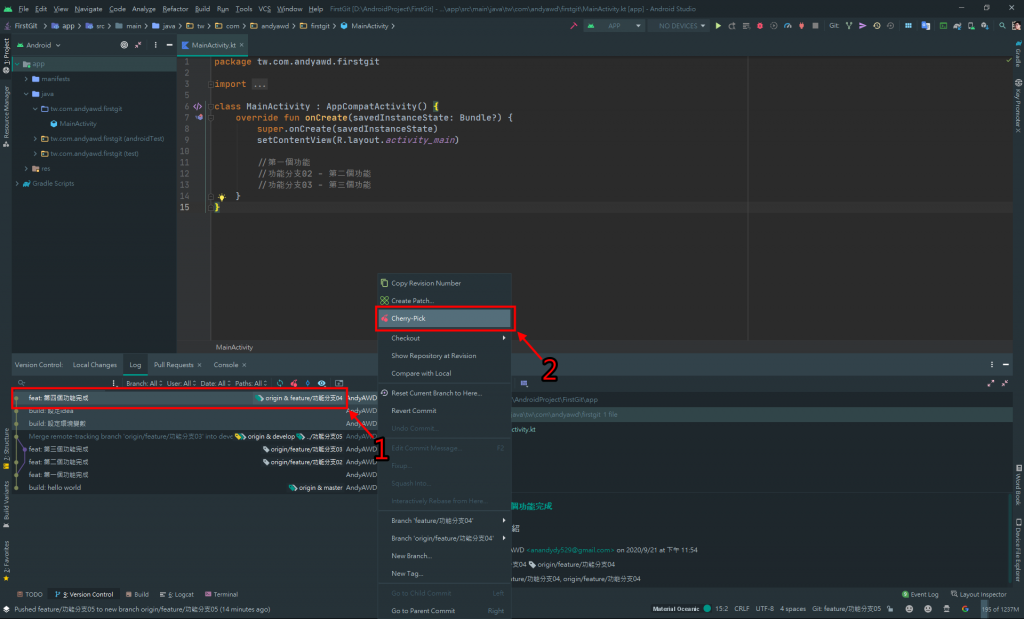The width and height of the screenshot is (1024, 619).
Task: Open the SDK Manager icon
Action: click(985, 26)
